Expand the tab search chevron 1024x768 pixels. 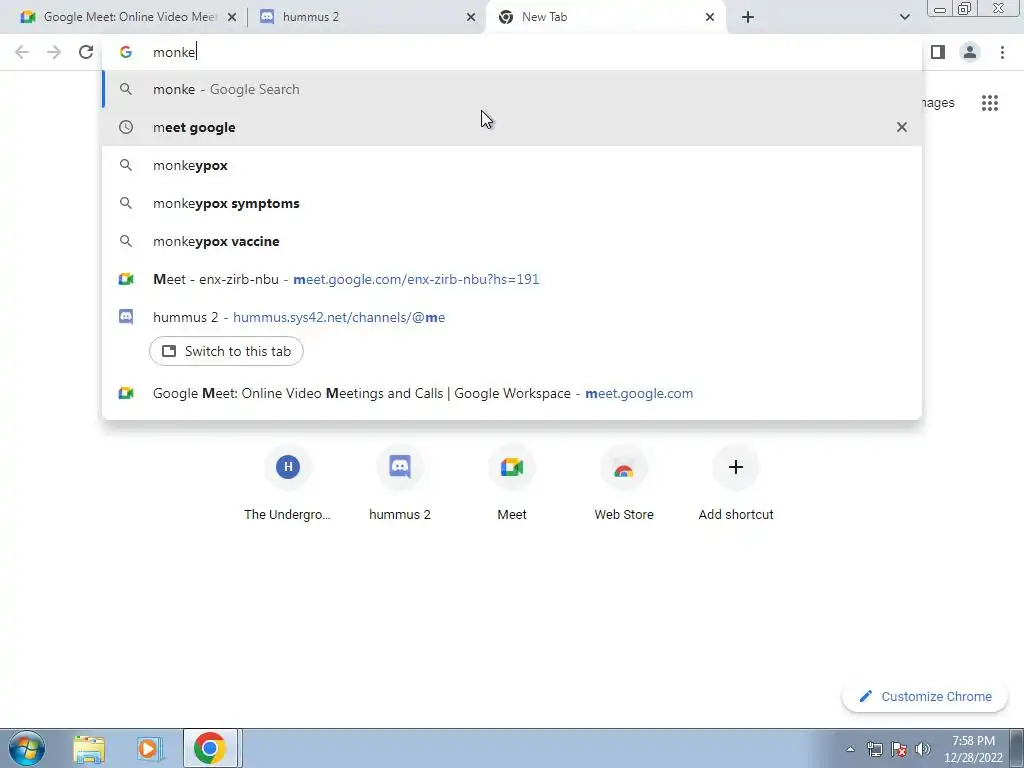(904, 17)
